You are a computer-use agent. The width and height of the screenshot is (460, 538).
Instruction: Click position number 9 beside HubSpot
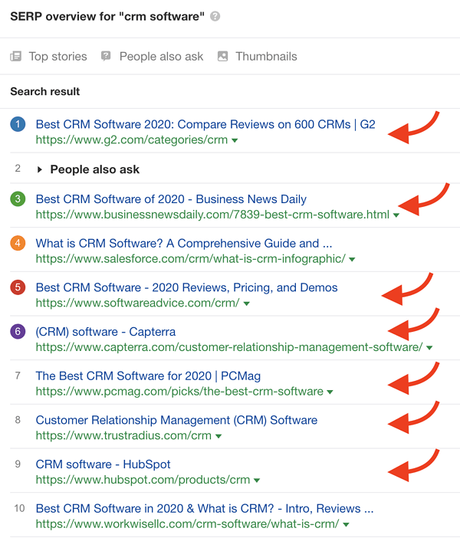click(x=18, y=464)
